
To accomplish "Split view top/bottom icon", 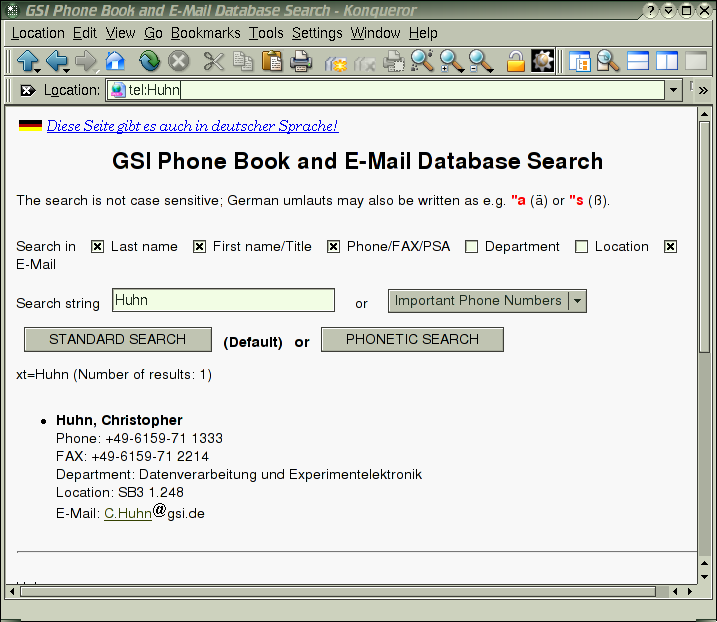I will point(638,61).
